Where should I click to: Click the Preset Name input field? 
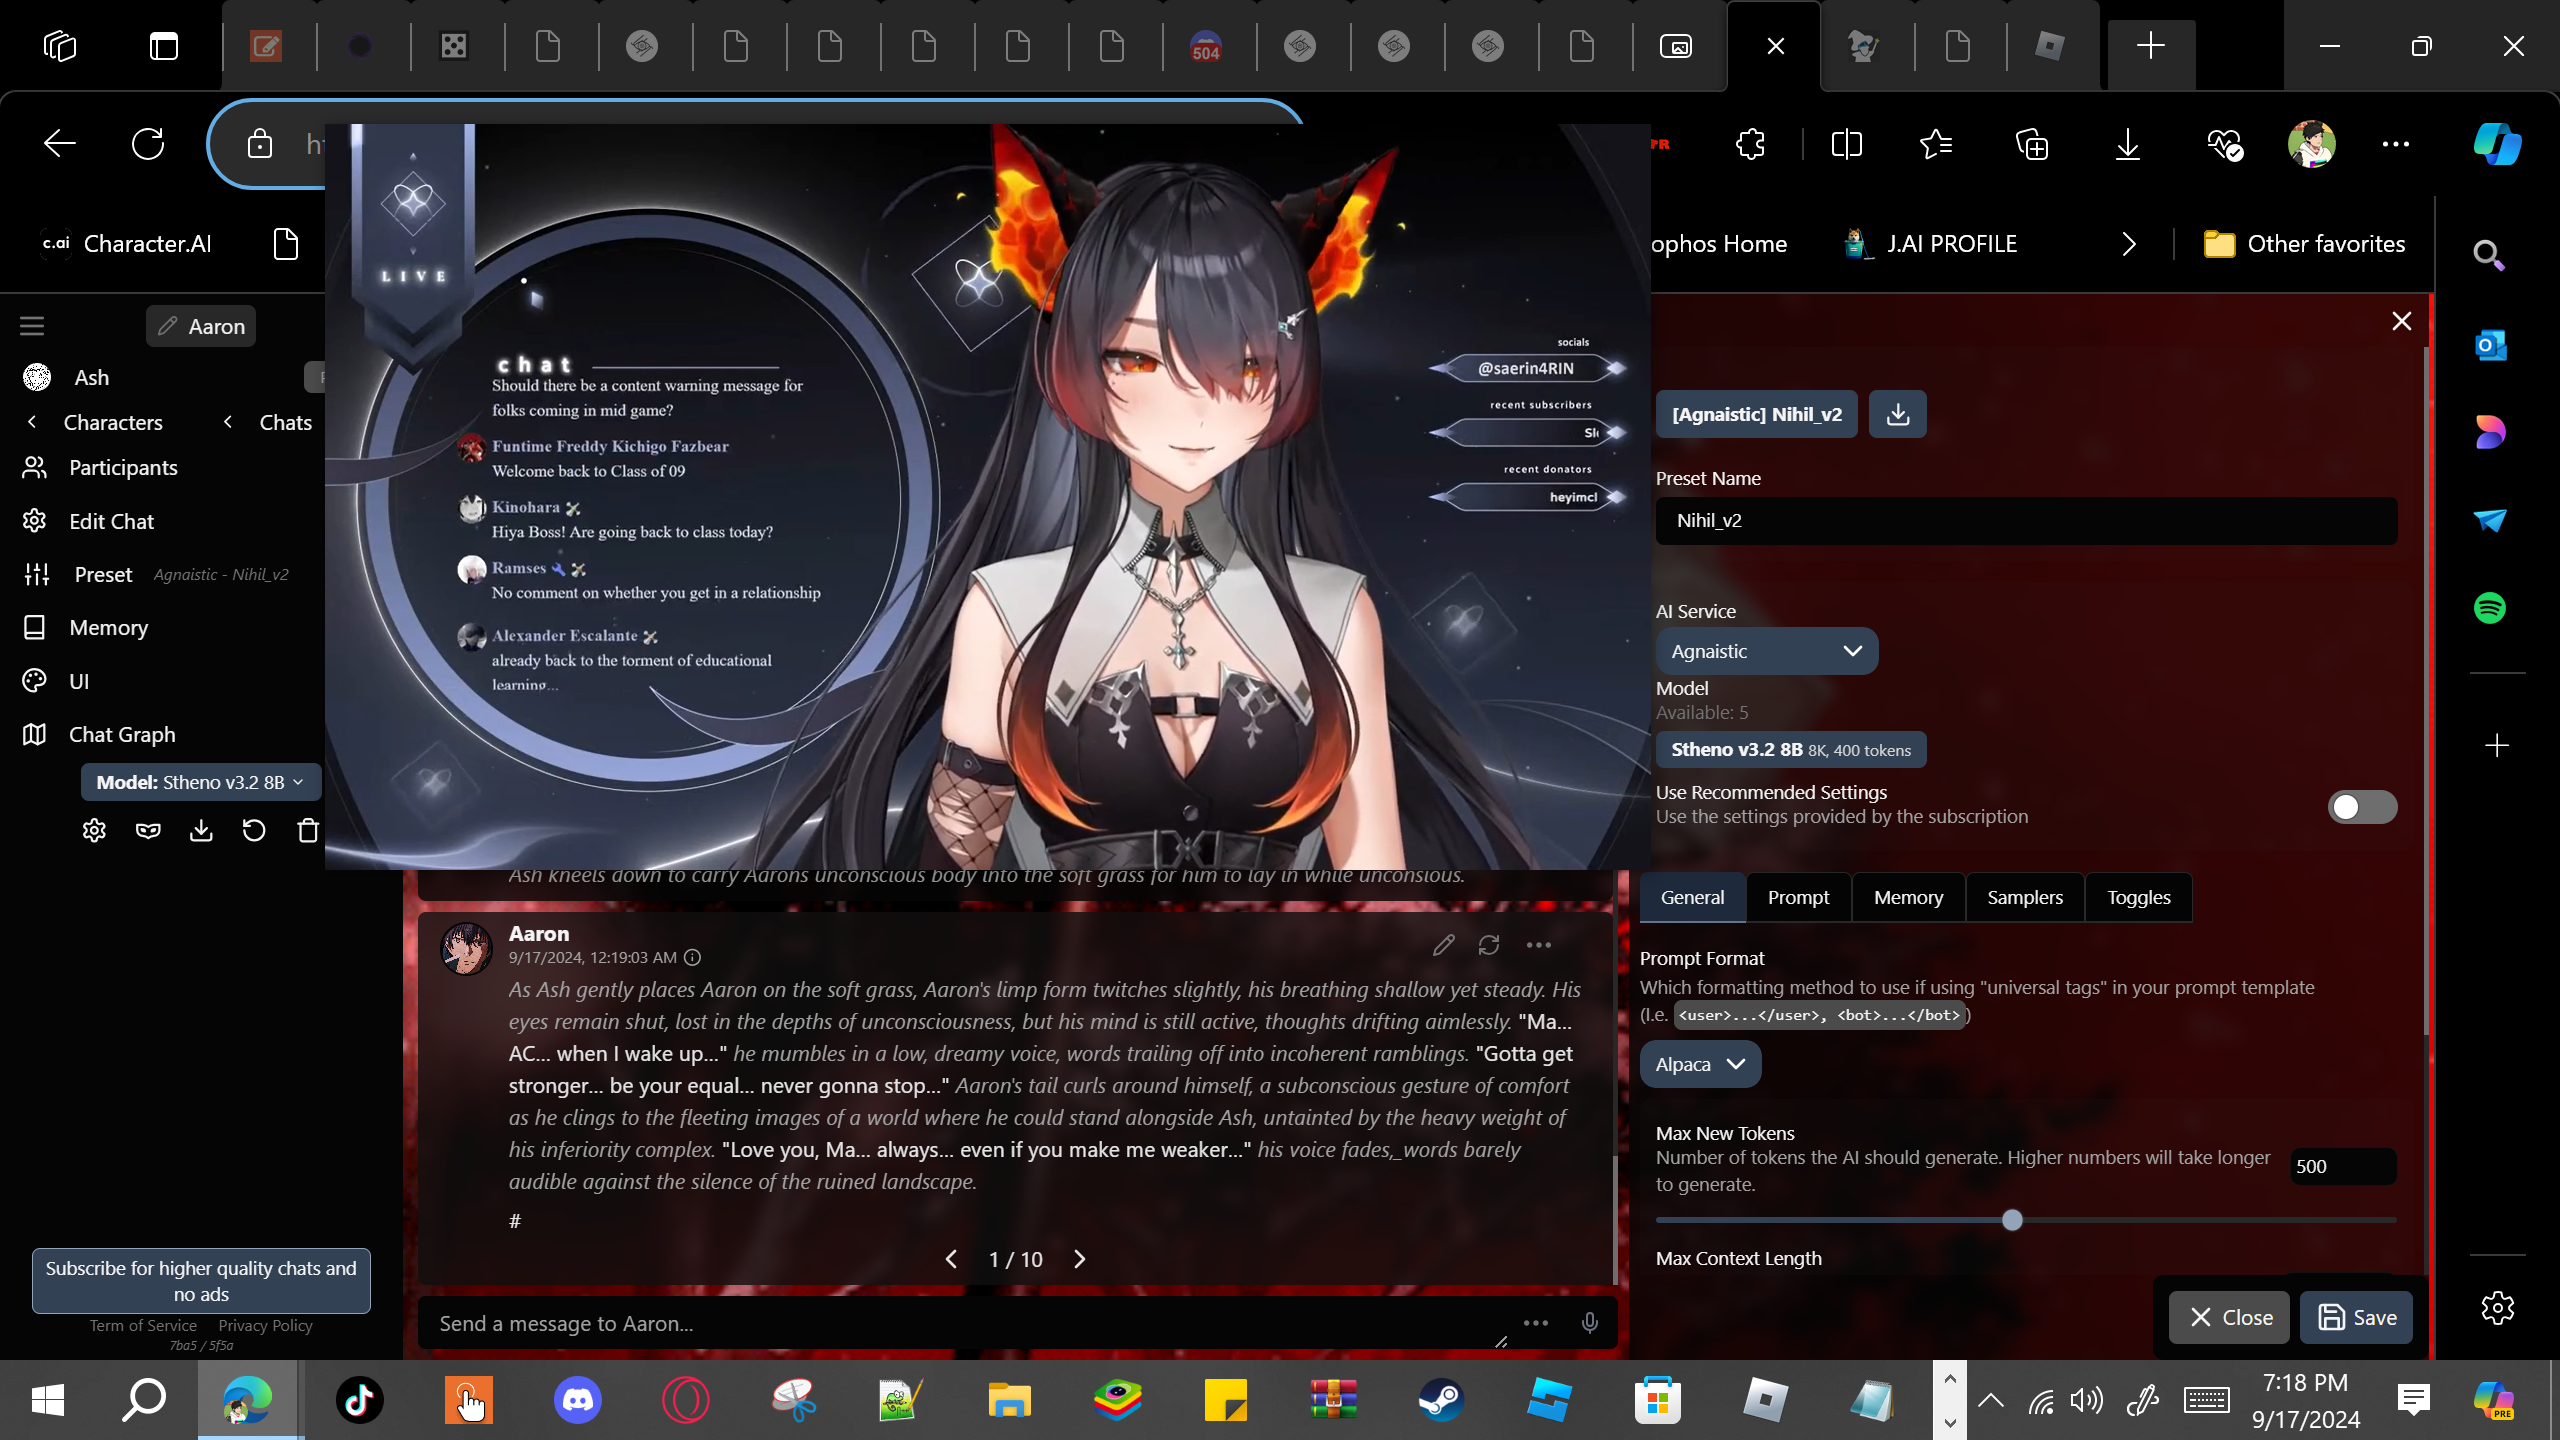[2025, 520]
